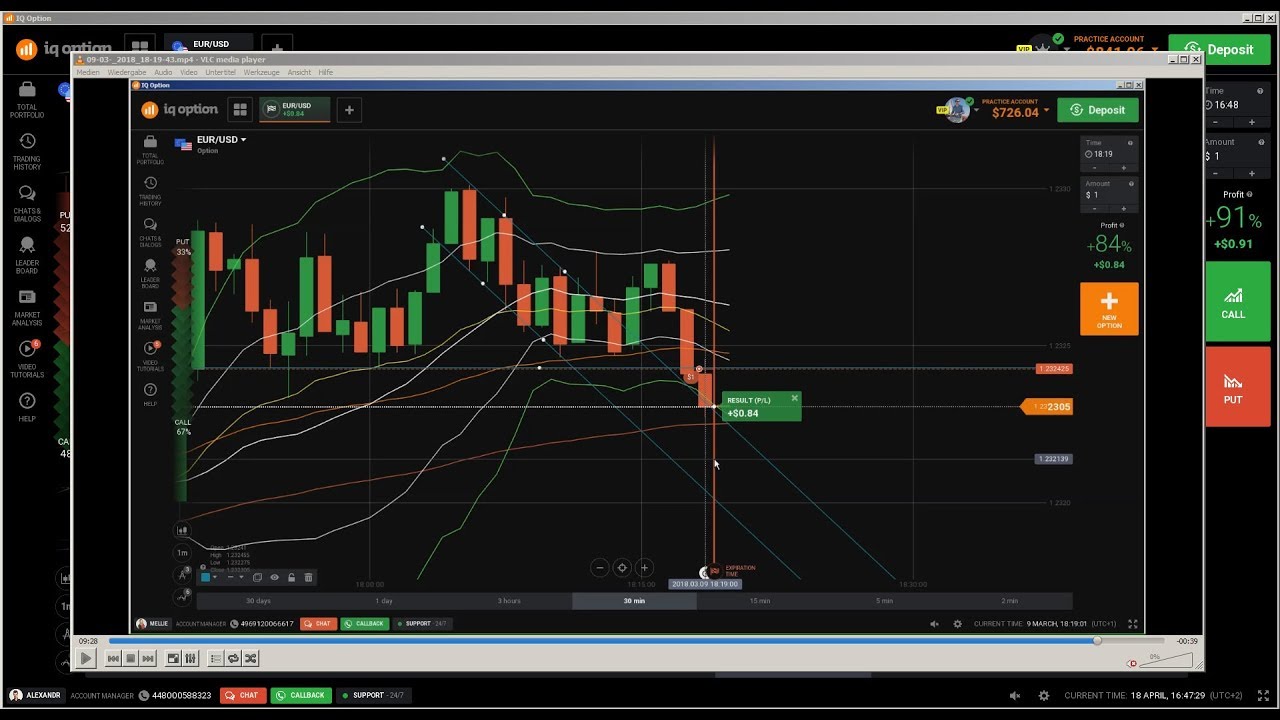Image resolution: width=1280 pixels, height=720 pixels.
Task: Open Ansicht menu in VLC
Action: coord(299,72)
